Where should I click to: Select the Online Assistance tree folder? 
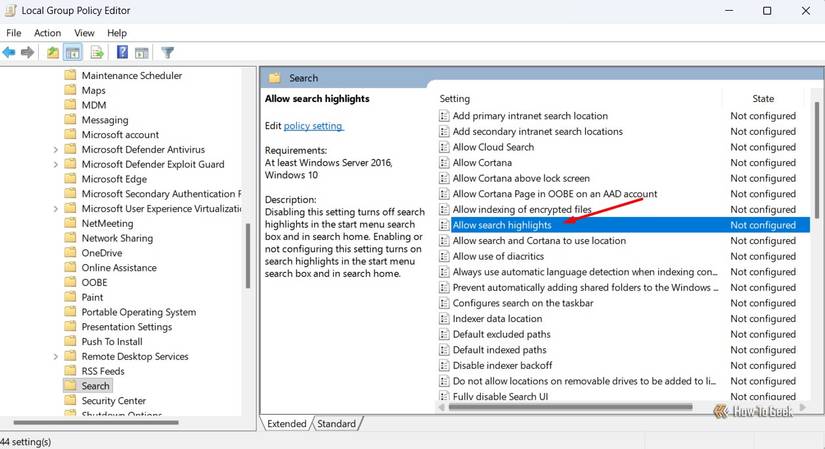pos(119,267)
